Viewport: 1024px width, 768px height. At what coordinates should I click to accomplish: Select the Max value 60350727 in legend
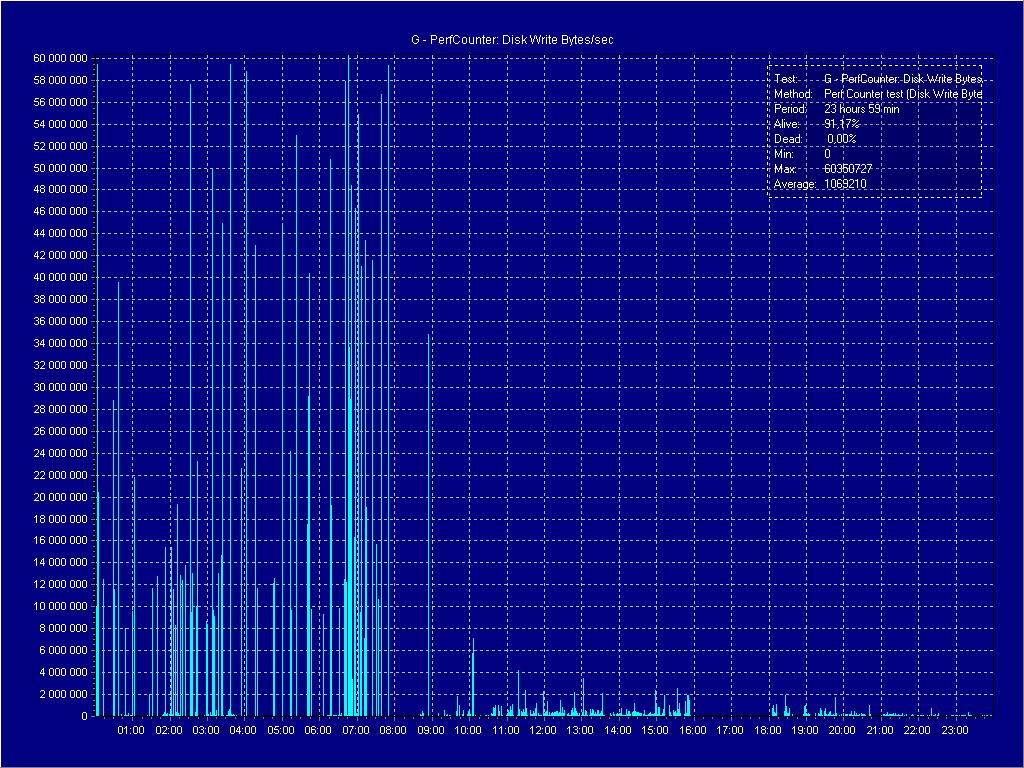pos(848,169)
